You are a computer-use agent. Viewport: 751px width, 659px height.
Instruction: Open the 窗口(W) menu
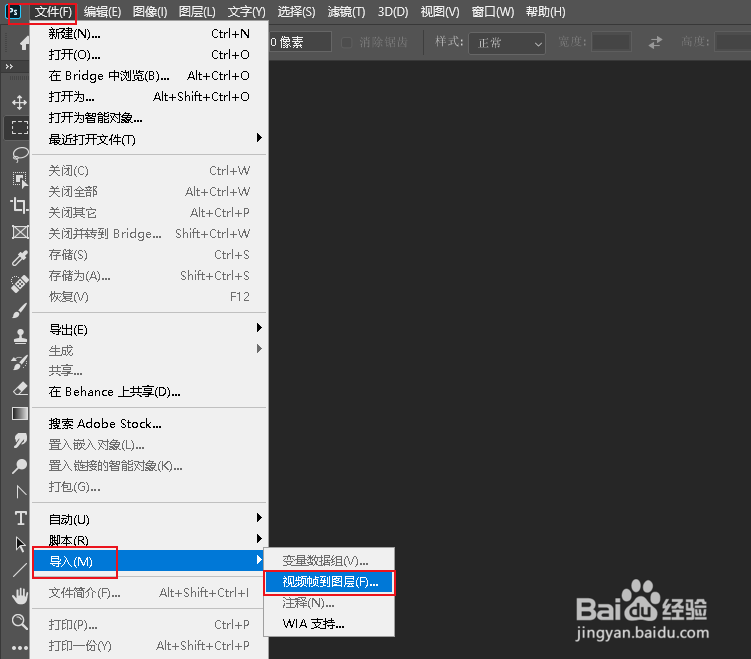coord(492,11)
